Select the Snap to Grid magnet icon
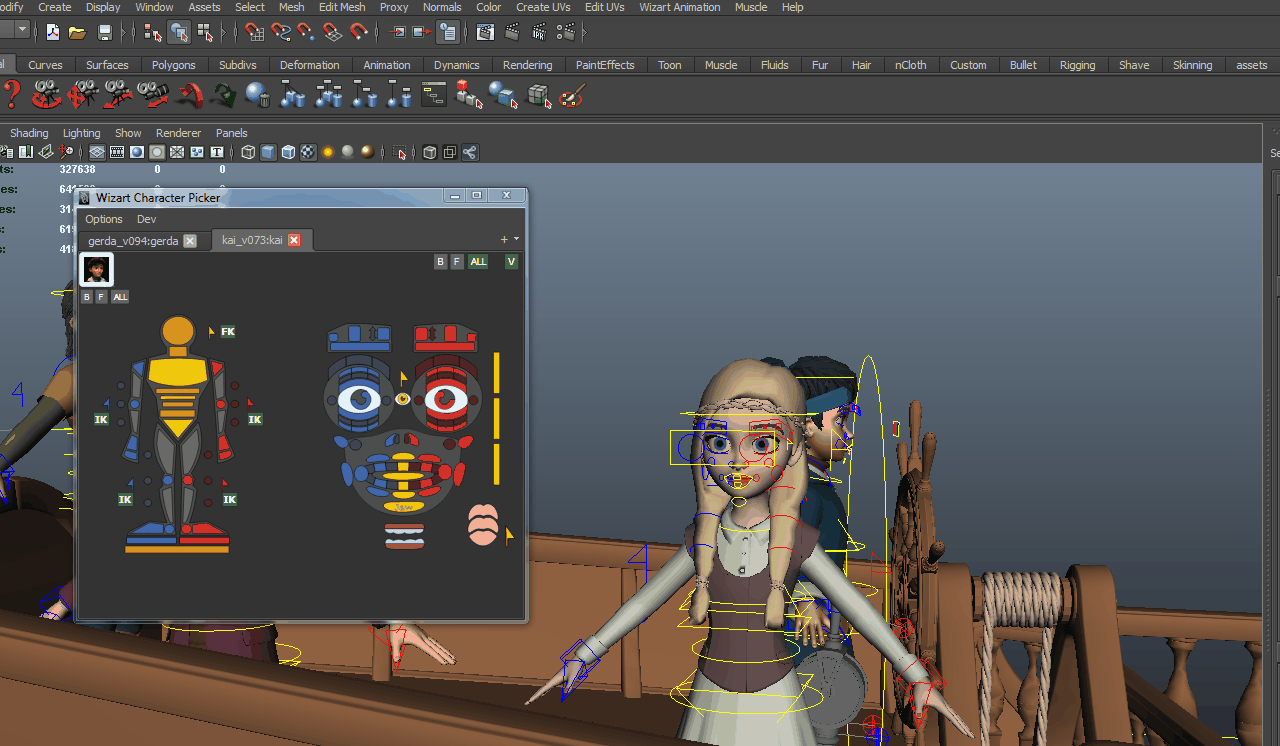 [x=253, y=33]
